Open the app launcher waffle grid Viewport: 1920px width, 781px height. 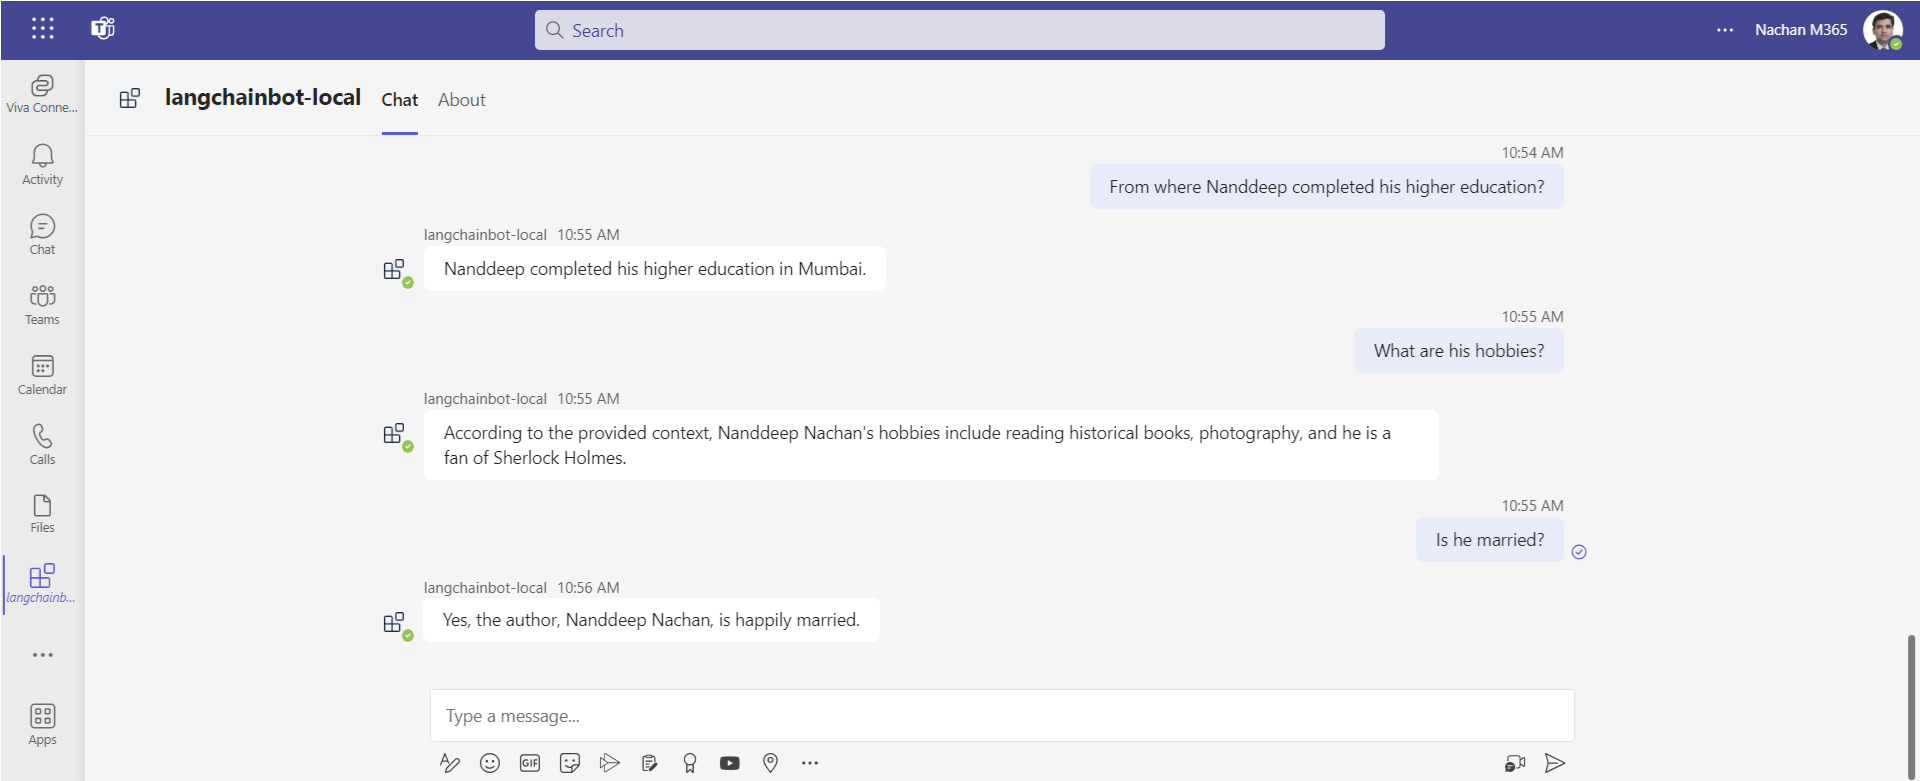[42, 29]
